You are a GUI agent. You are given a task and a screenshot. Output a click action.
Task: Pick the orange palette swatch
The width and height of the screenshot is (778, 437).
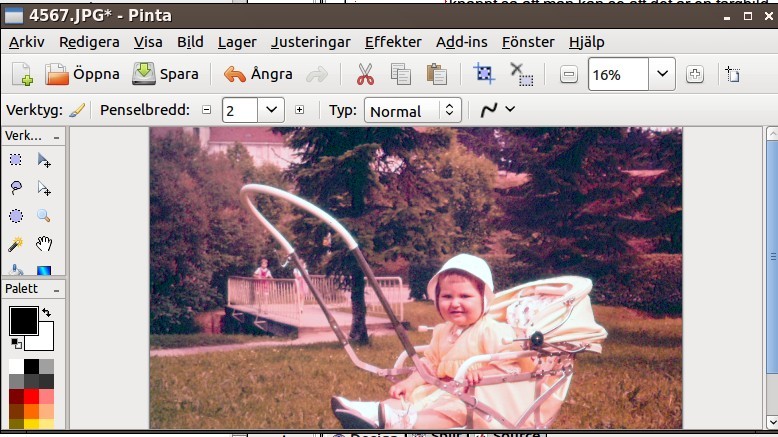click(x=31, y=411)
